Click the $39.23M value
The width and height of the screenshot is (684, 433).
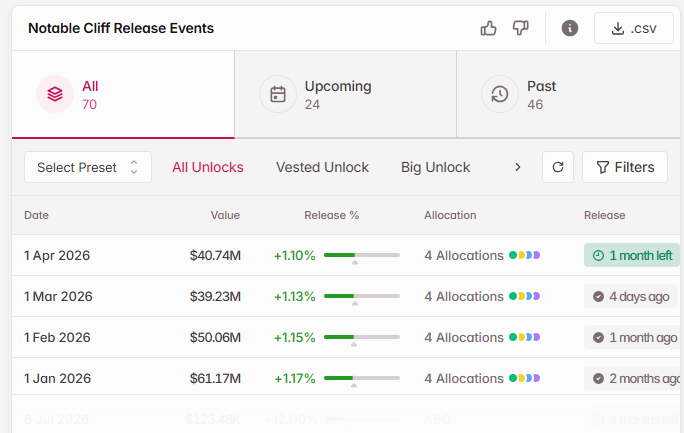215,296
